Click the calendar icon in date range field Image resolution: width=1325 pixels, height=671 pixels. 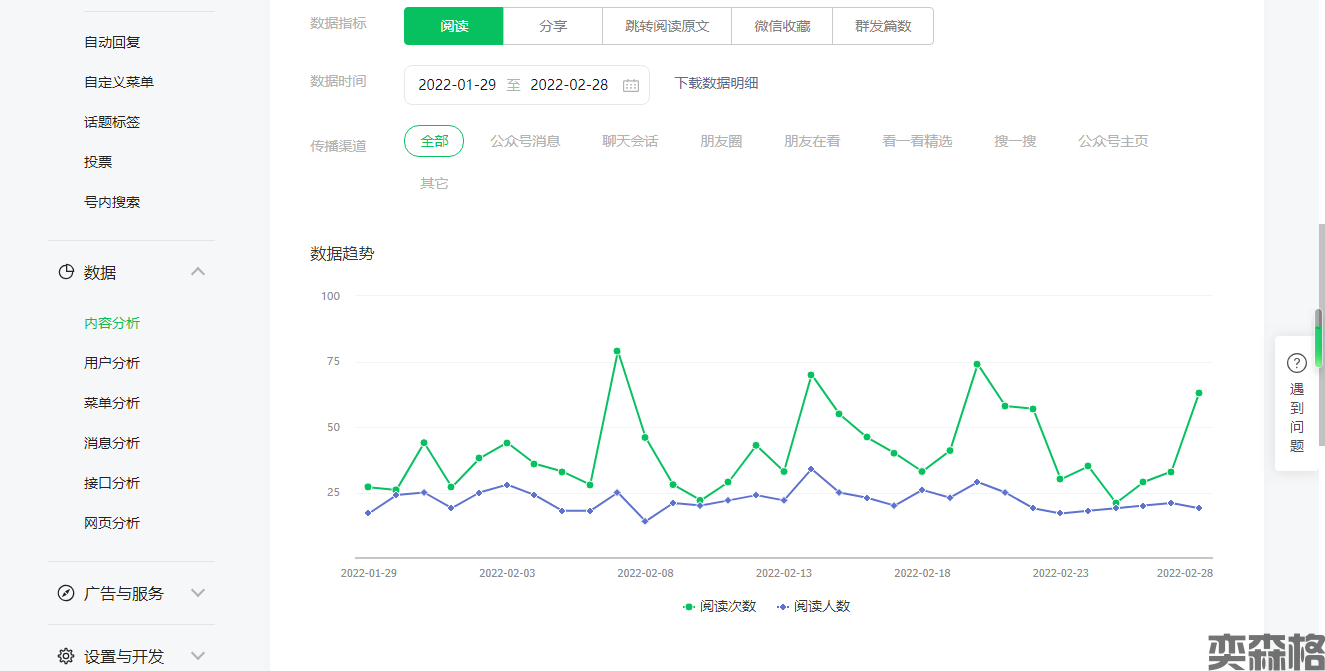tap(631, 85)
